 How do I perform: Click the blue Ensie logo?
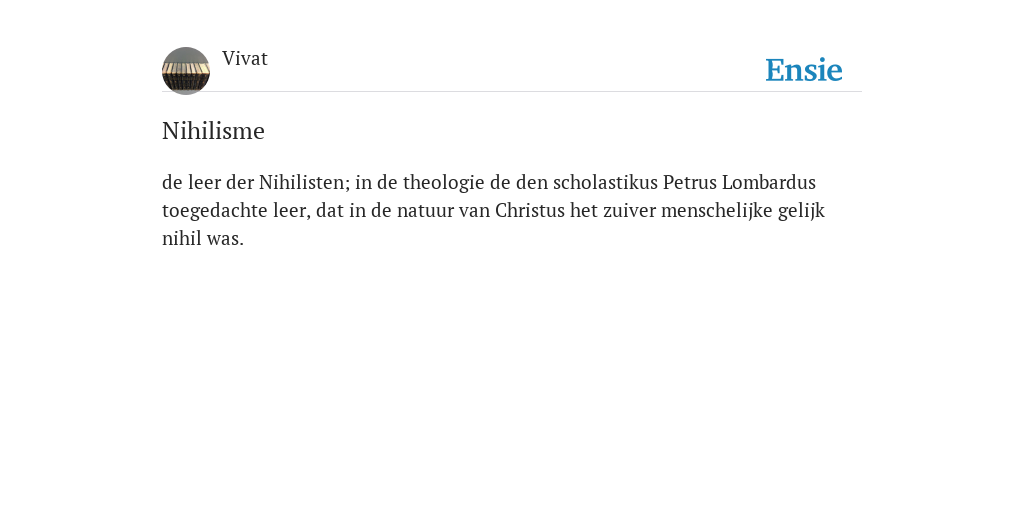(804, 70)
